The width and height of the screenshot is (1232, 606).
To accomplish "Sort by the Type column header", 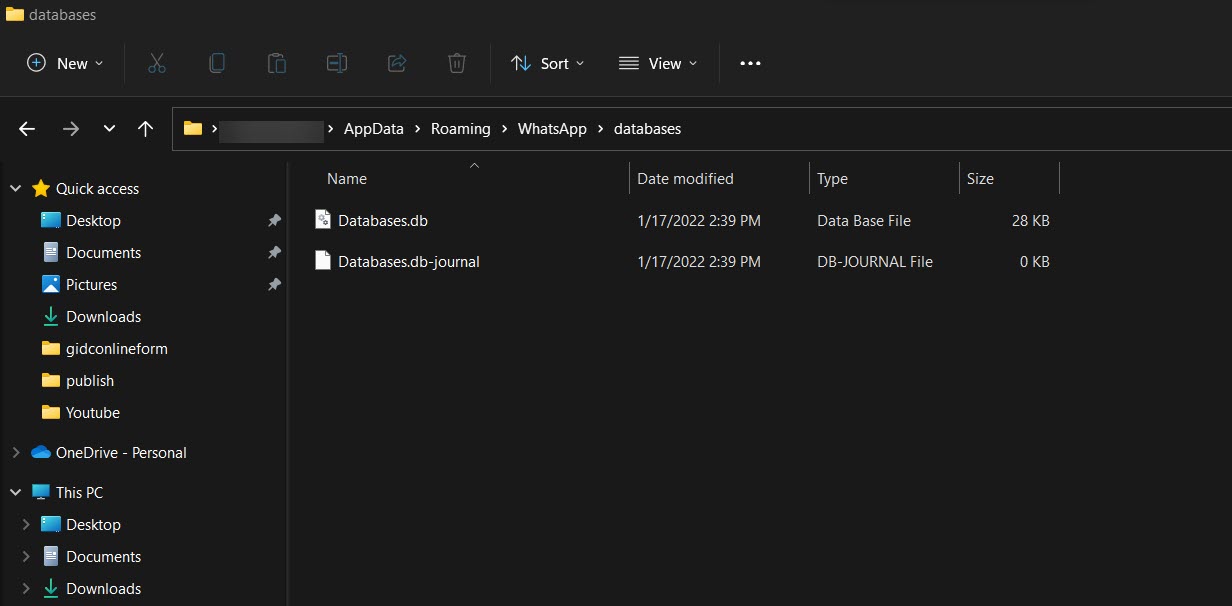I will click(832, 179).
